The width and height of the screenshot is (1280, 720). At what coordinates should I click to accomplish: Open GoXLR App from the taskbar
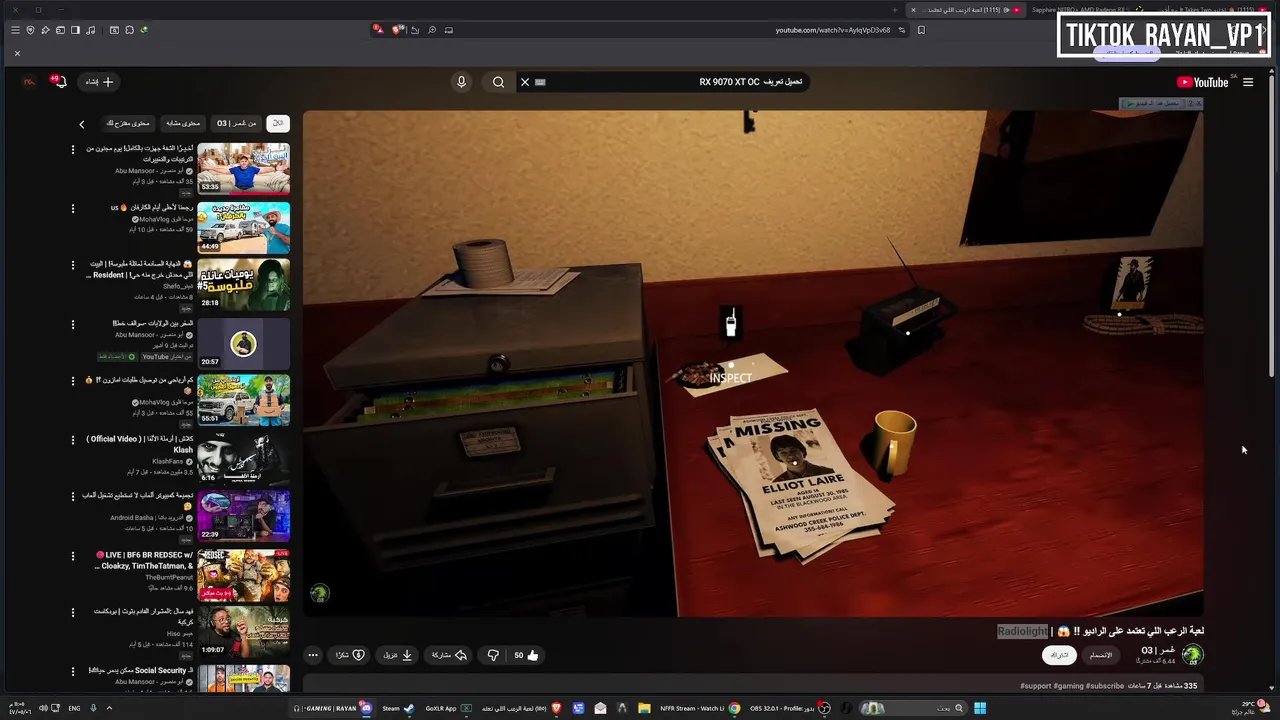448,708
